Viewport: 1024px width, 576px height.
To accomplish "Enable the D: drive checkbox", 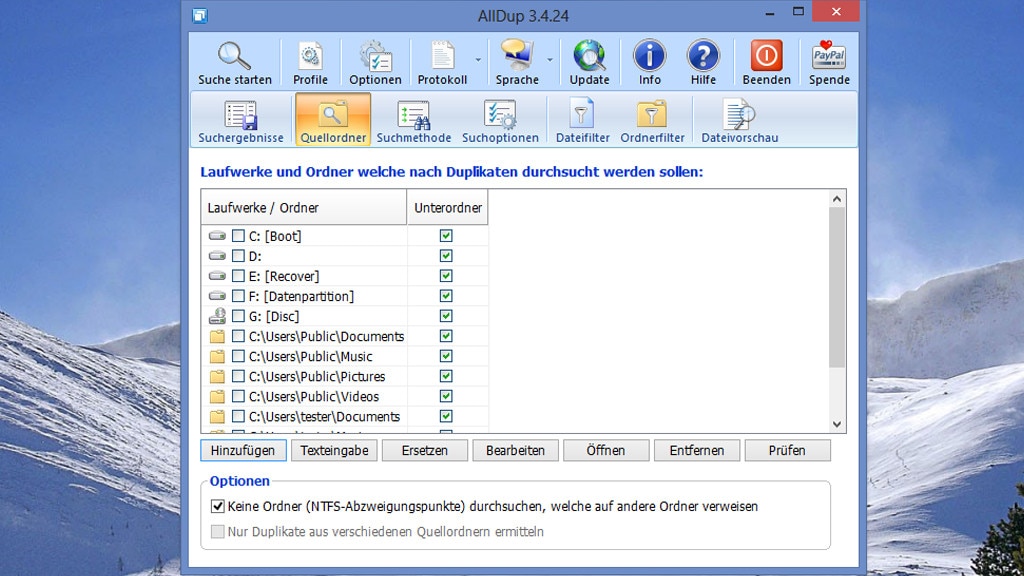I will [238, 256].
